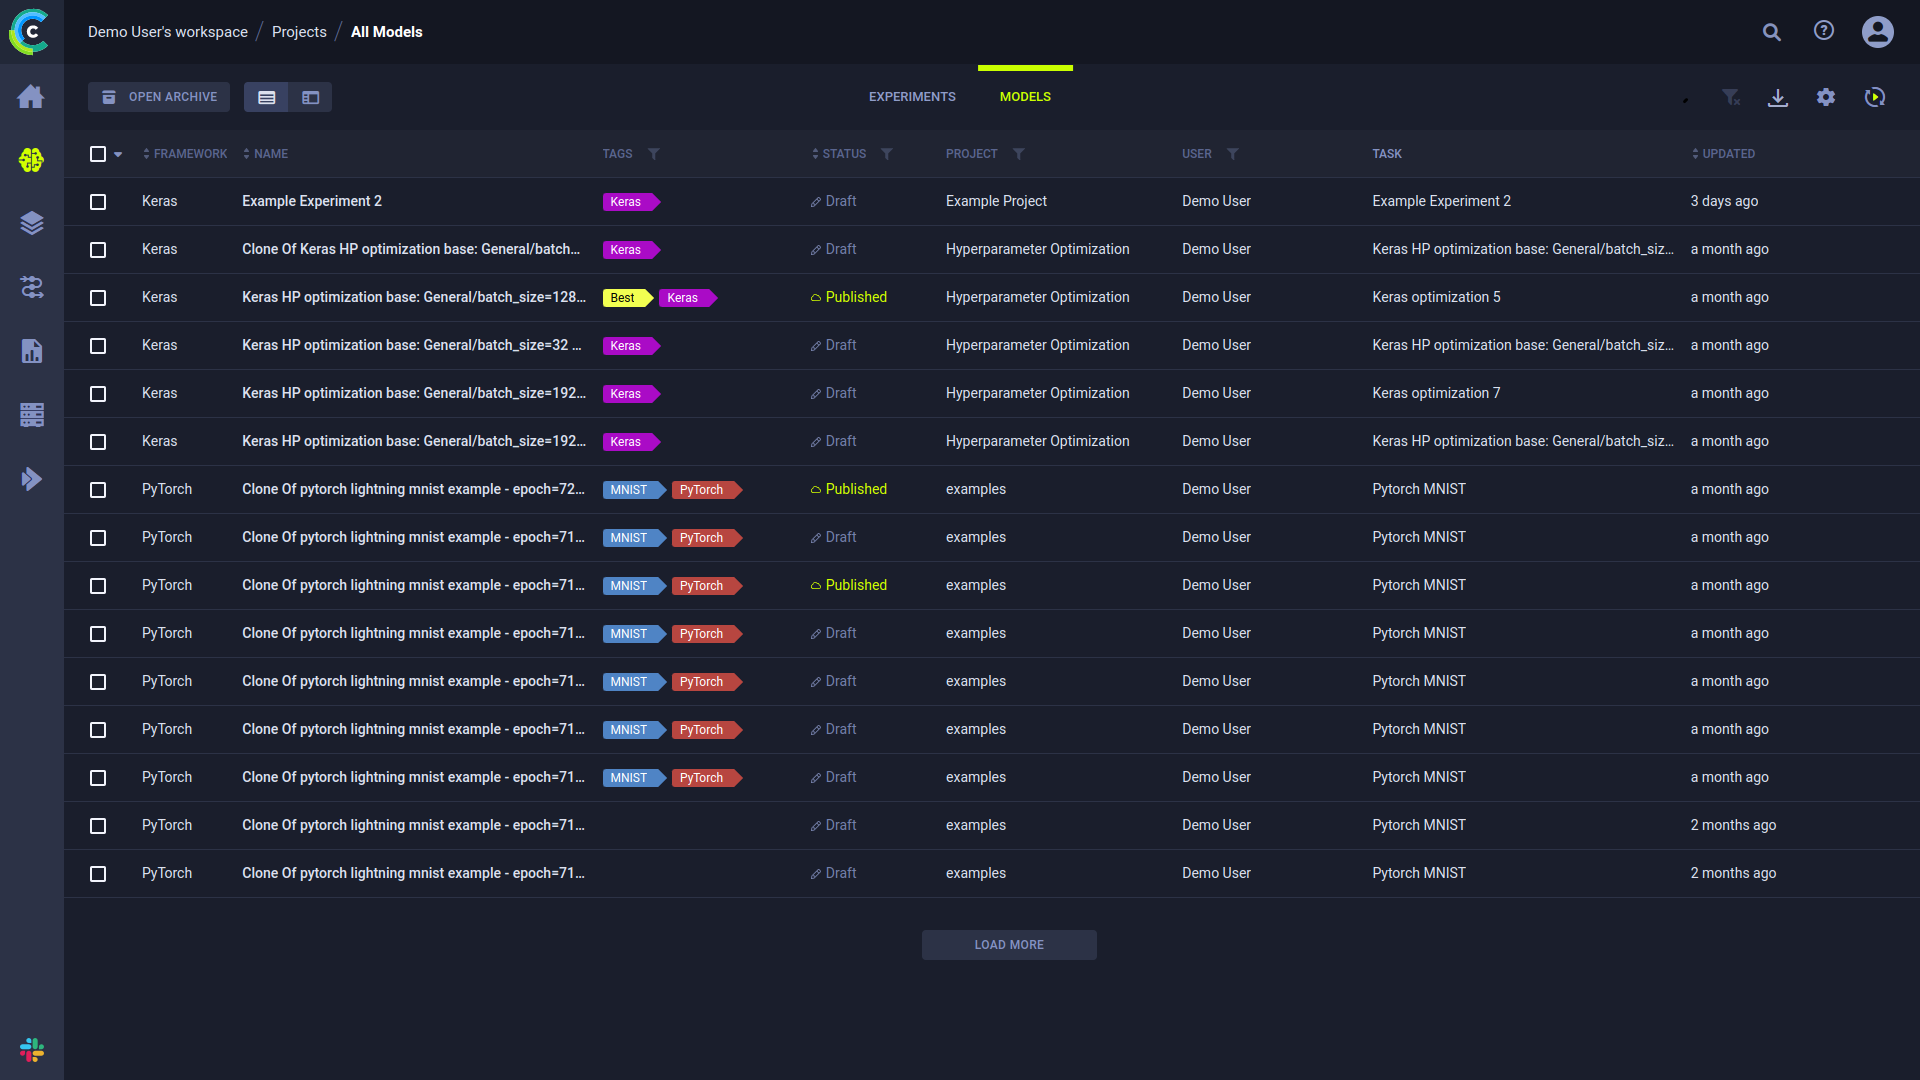Open the reports sidebar icon
This screenshot has height=1080, width=1920.
click(x=31, y=351)
